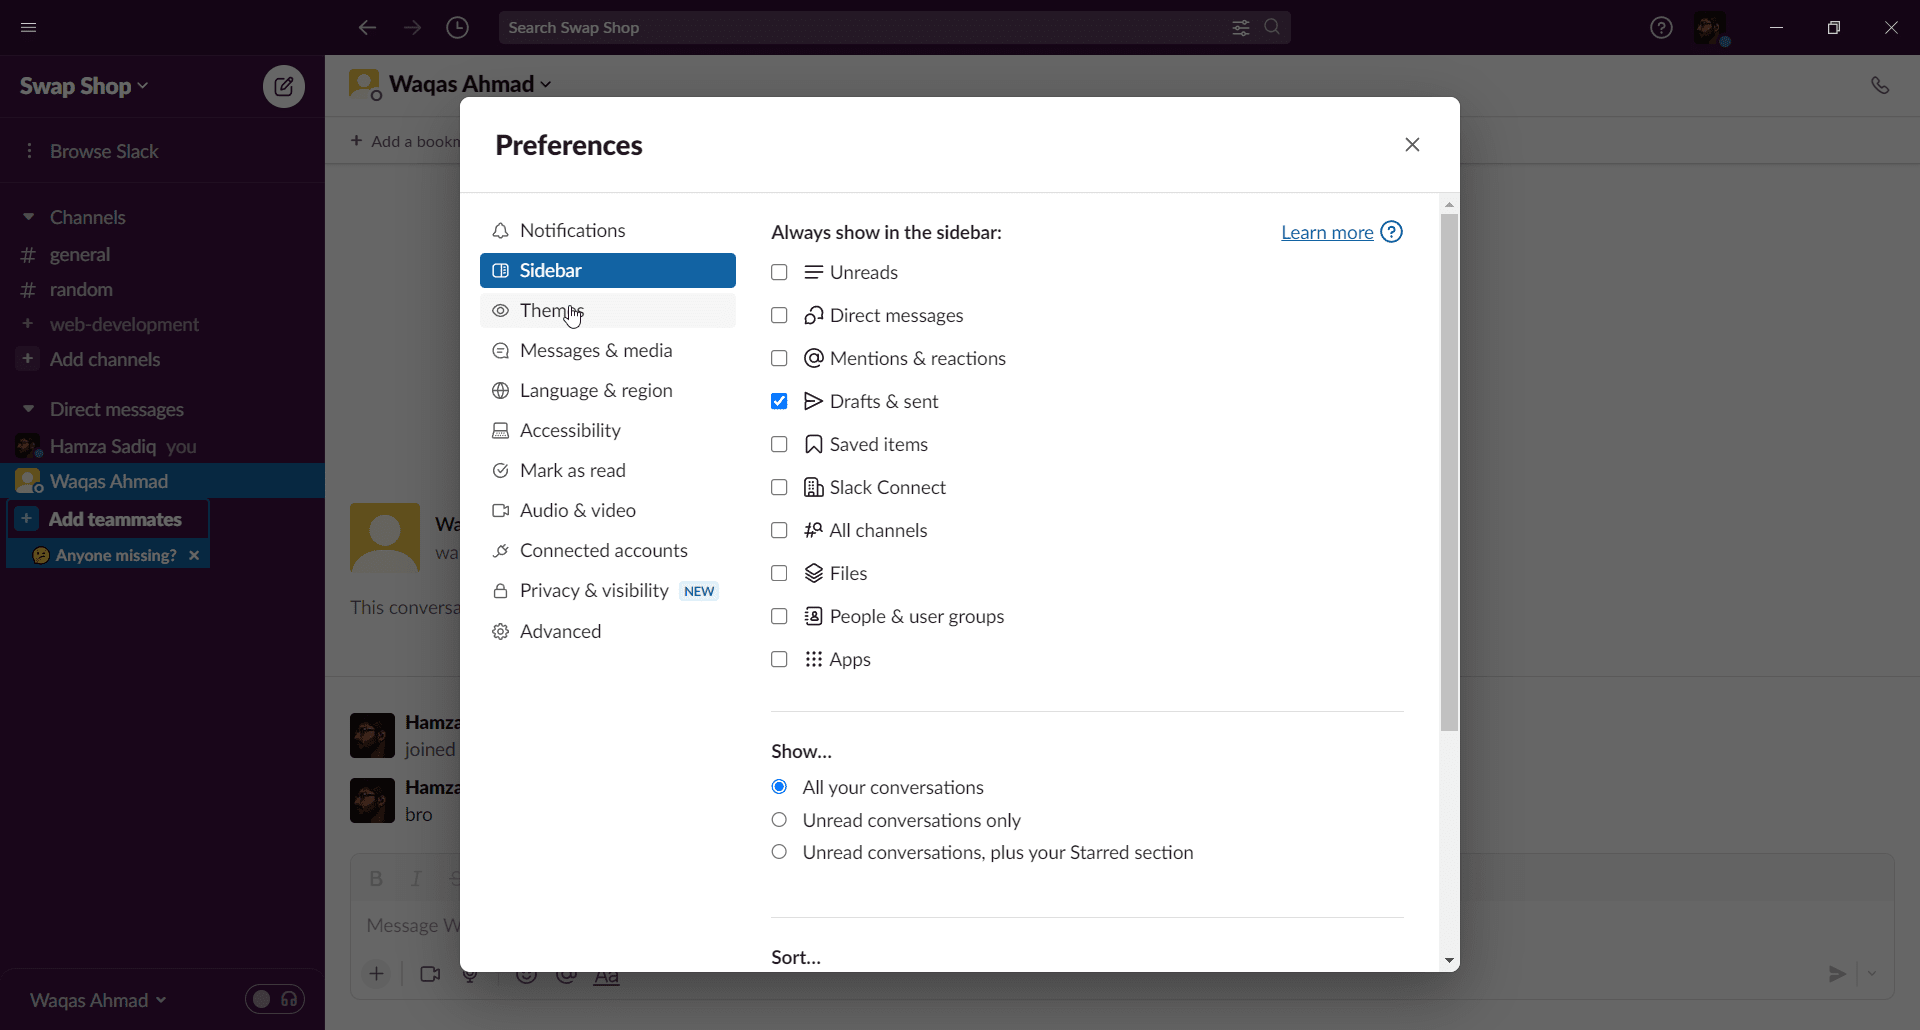Click the Preferences scroll down arrow

tap(1449, 961)
